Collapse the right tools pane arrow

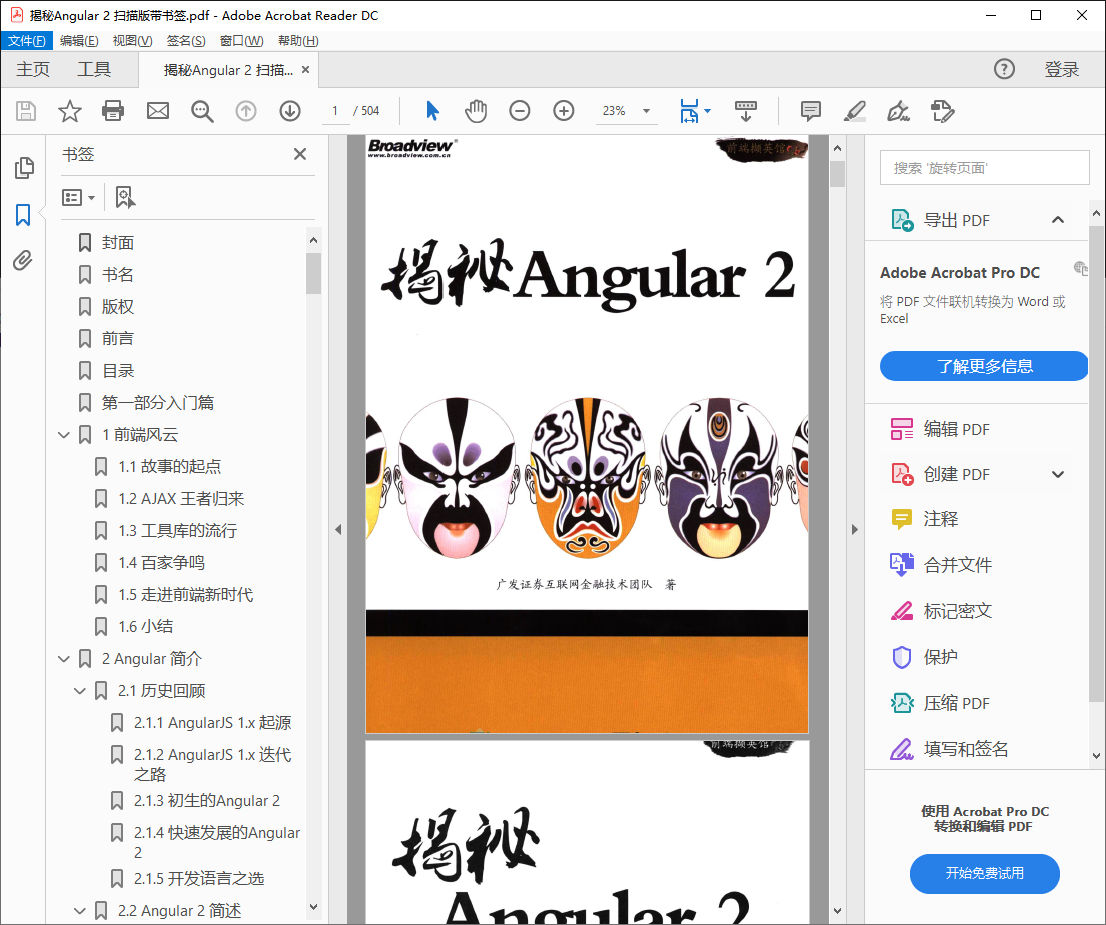point(855,529)
